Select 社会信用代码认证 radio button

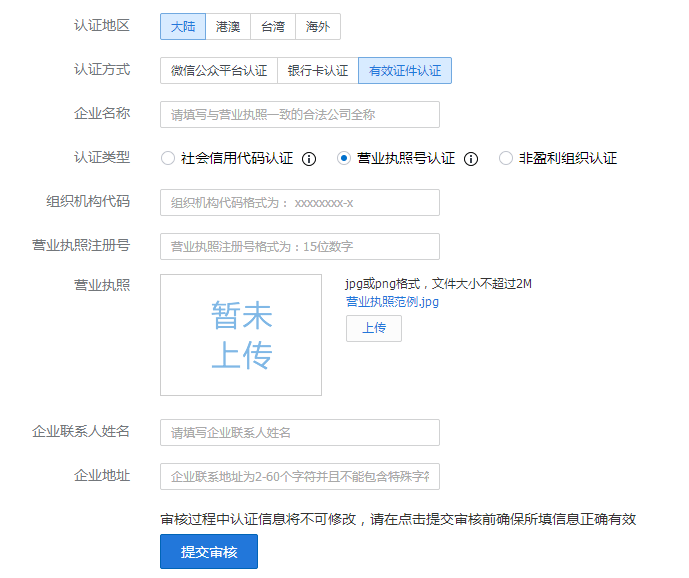(168, 159)
